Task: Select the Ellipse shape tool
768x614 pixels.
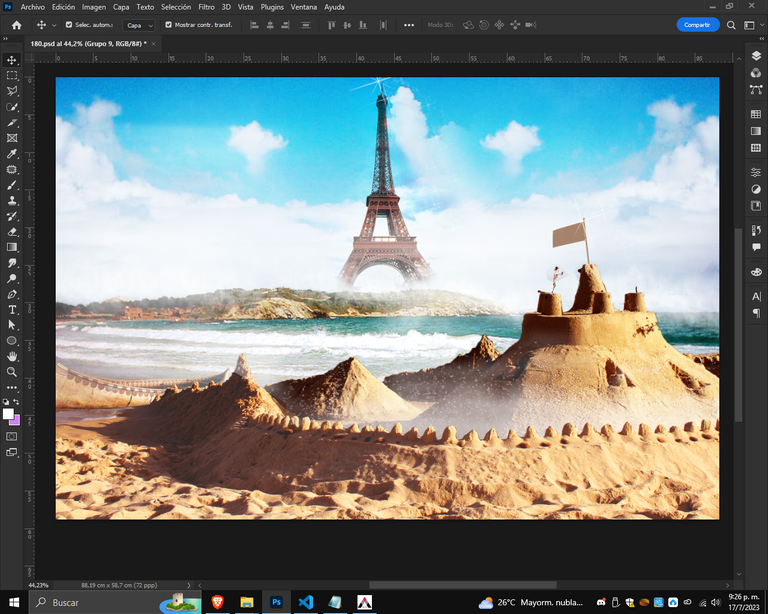Action: tap(12, 341)
